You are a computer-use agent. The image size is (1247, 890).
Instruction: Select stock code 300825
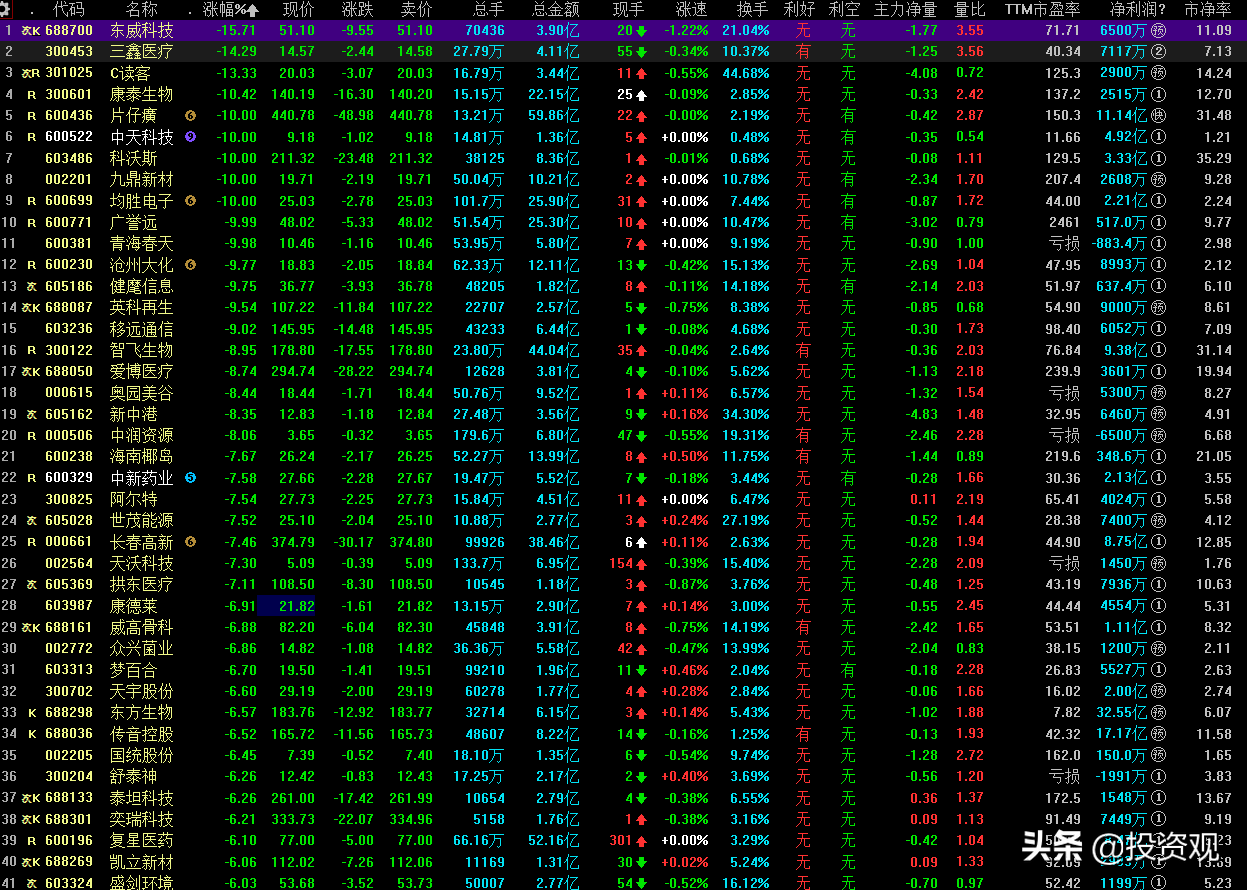coord(69,499)
